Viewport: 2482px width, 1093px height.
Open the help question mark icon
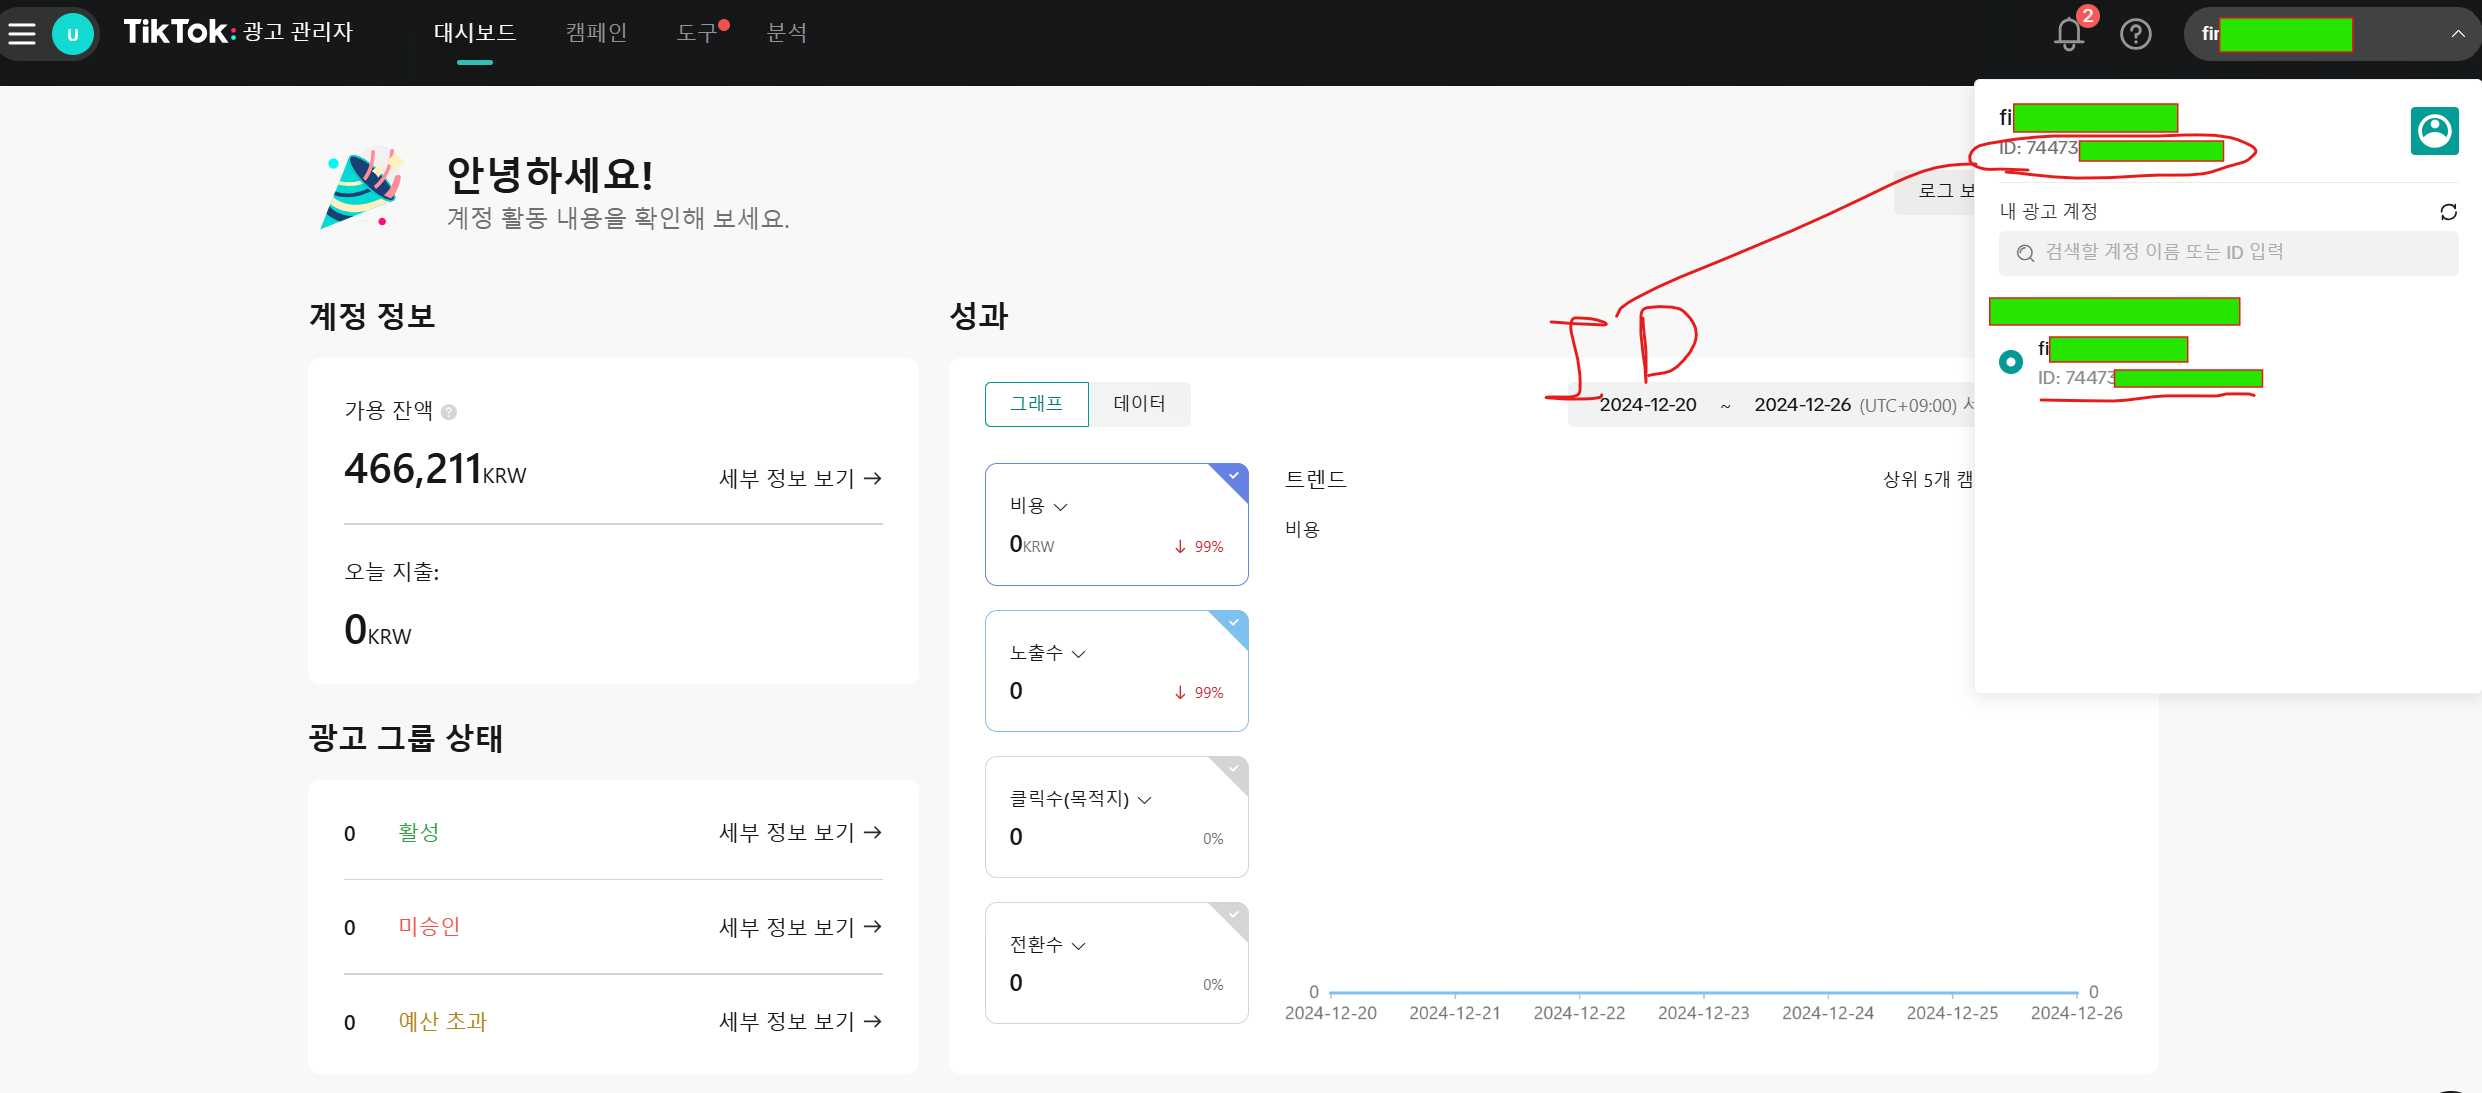[x=2135, y=34]
